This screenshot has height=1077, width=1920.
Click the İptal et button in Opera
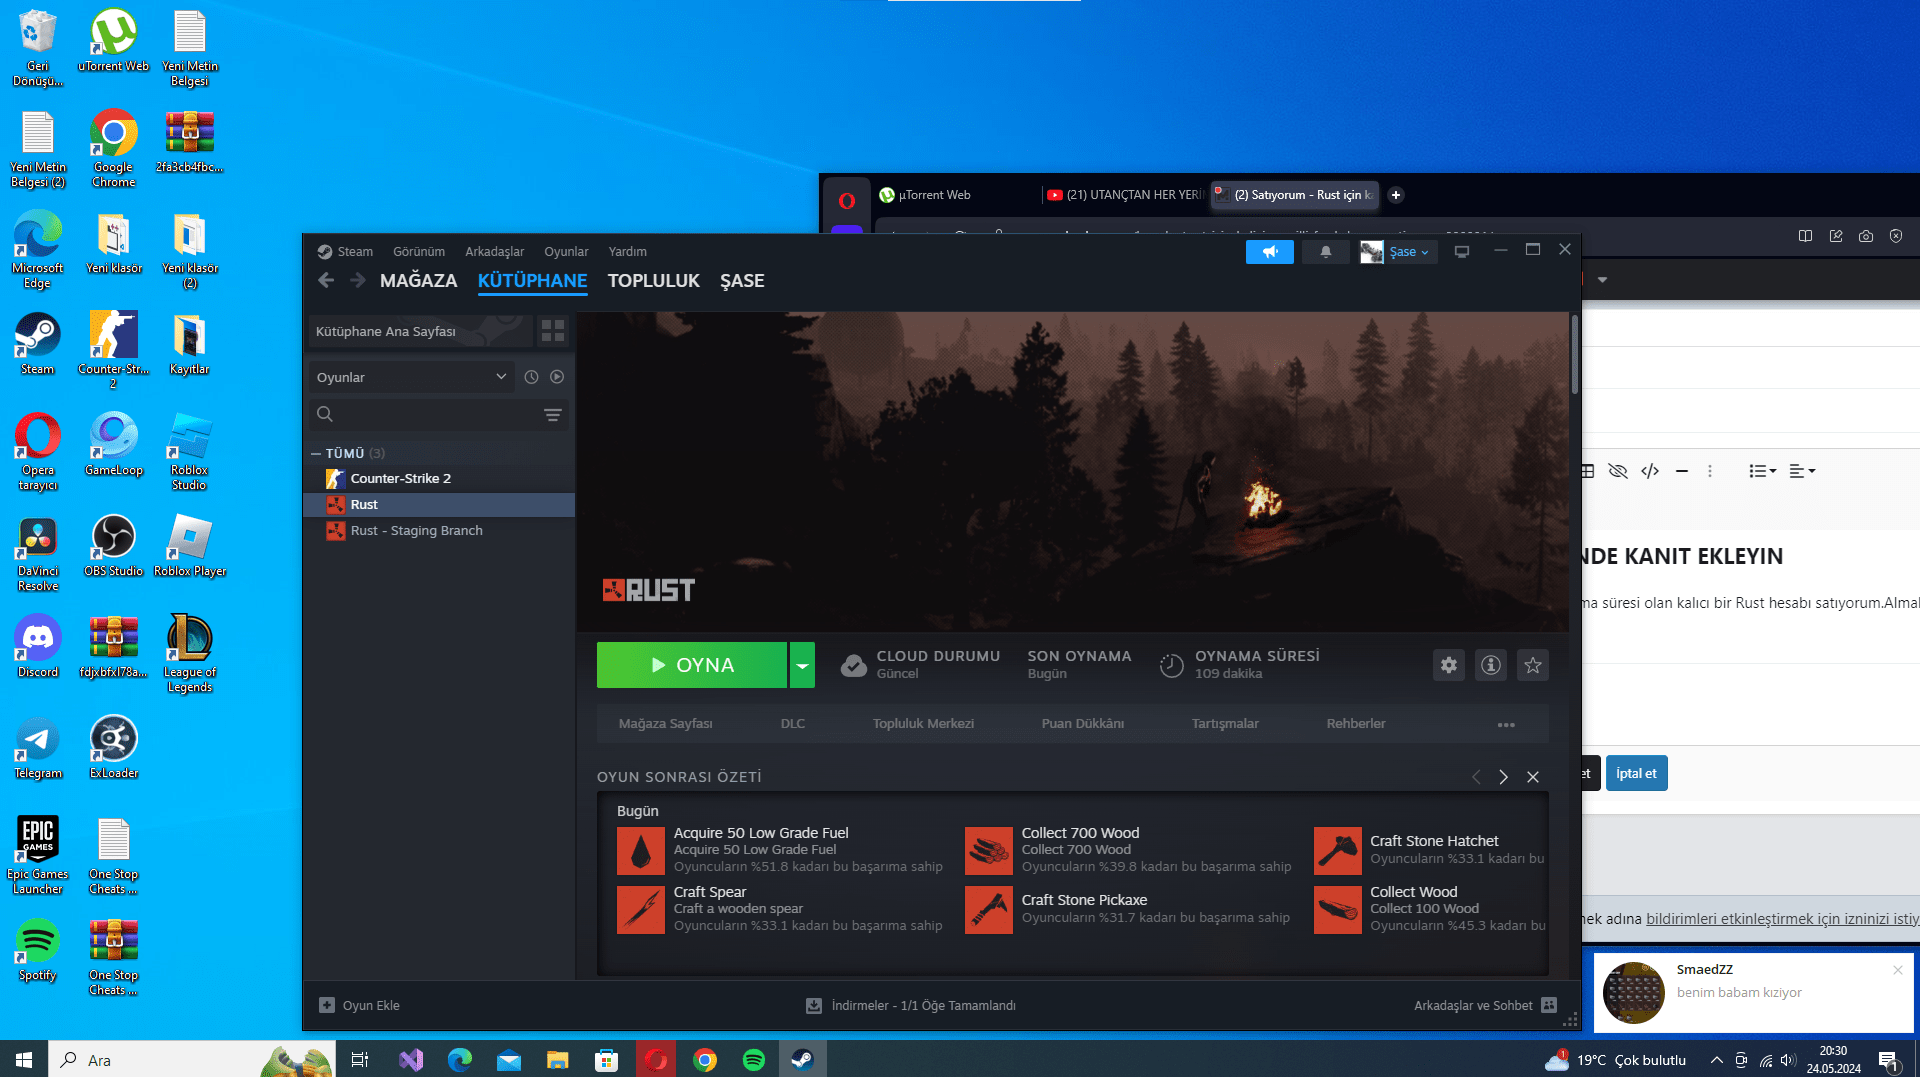(x=1636, y=773)
